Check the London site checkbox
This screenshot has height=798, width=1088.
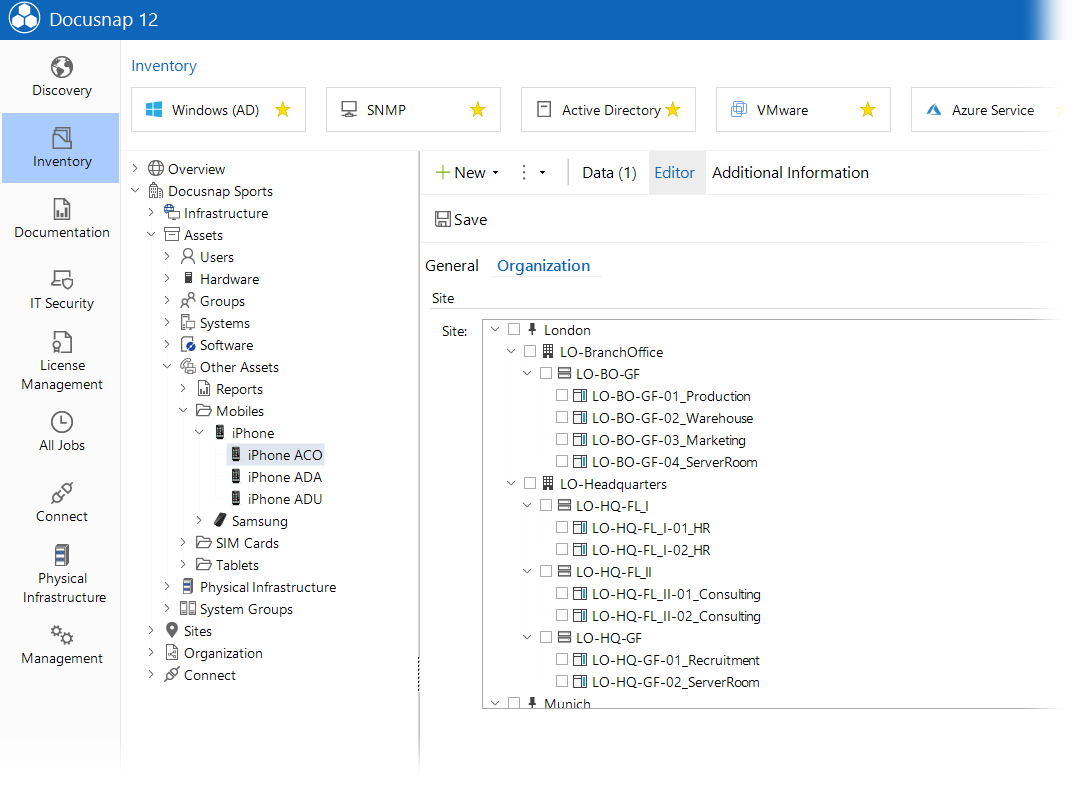point(514,329)
